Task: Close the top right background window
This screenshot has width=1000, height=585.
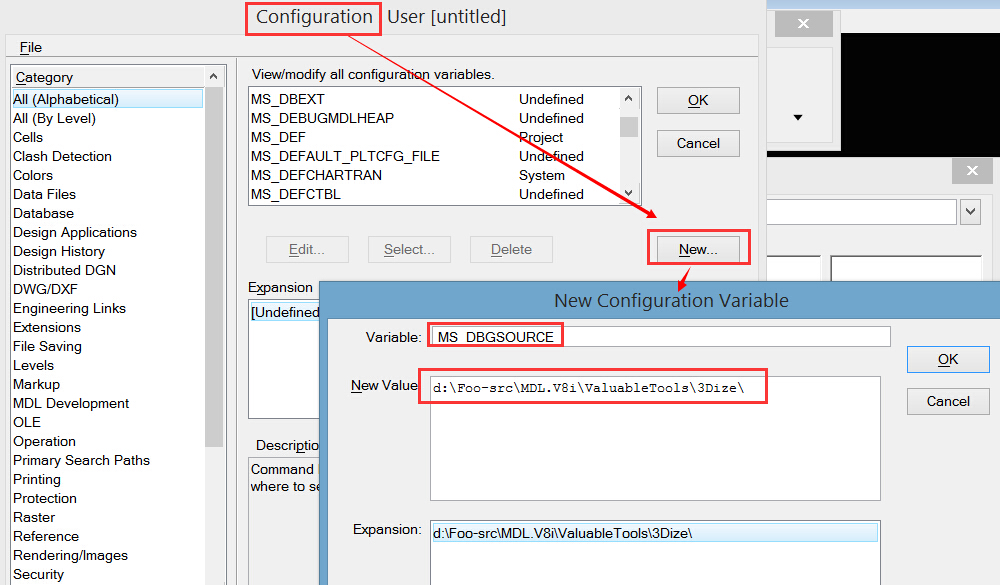Action: [805, 24]
